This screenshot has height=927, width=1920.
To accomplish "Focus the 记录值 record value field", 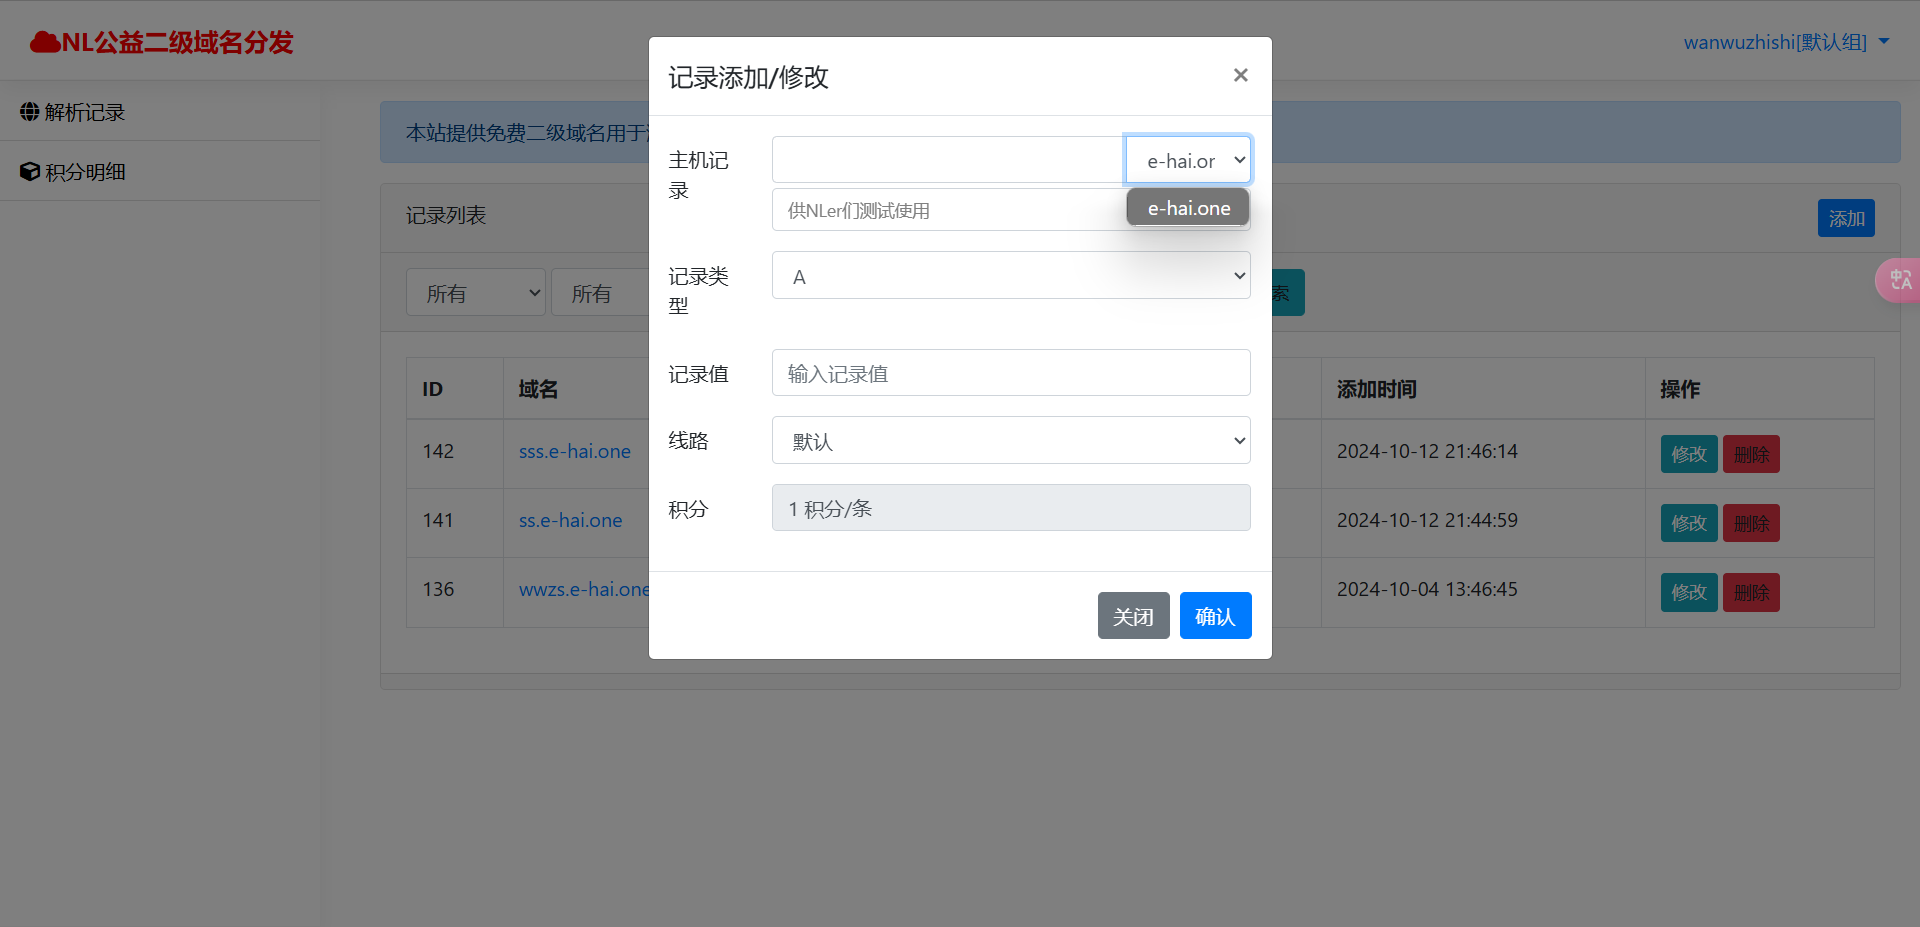I will pyautogui.click(x=1010, y=373).
